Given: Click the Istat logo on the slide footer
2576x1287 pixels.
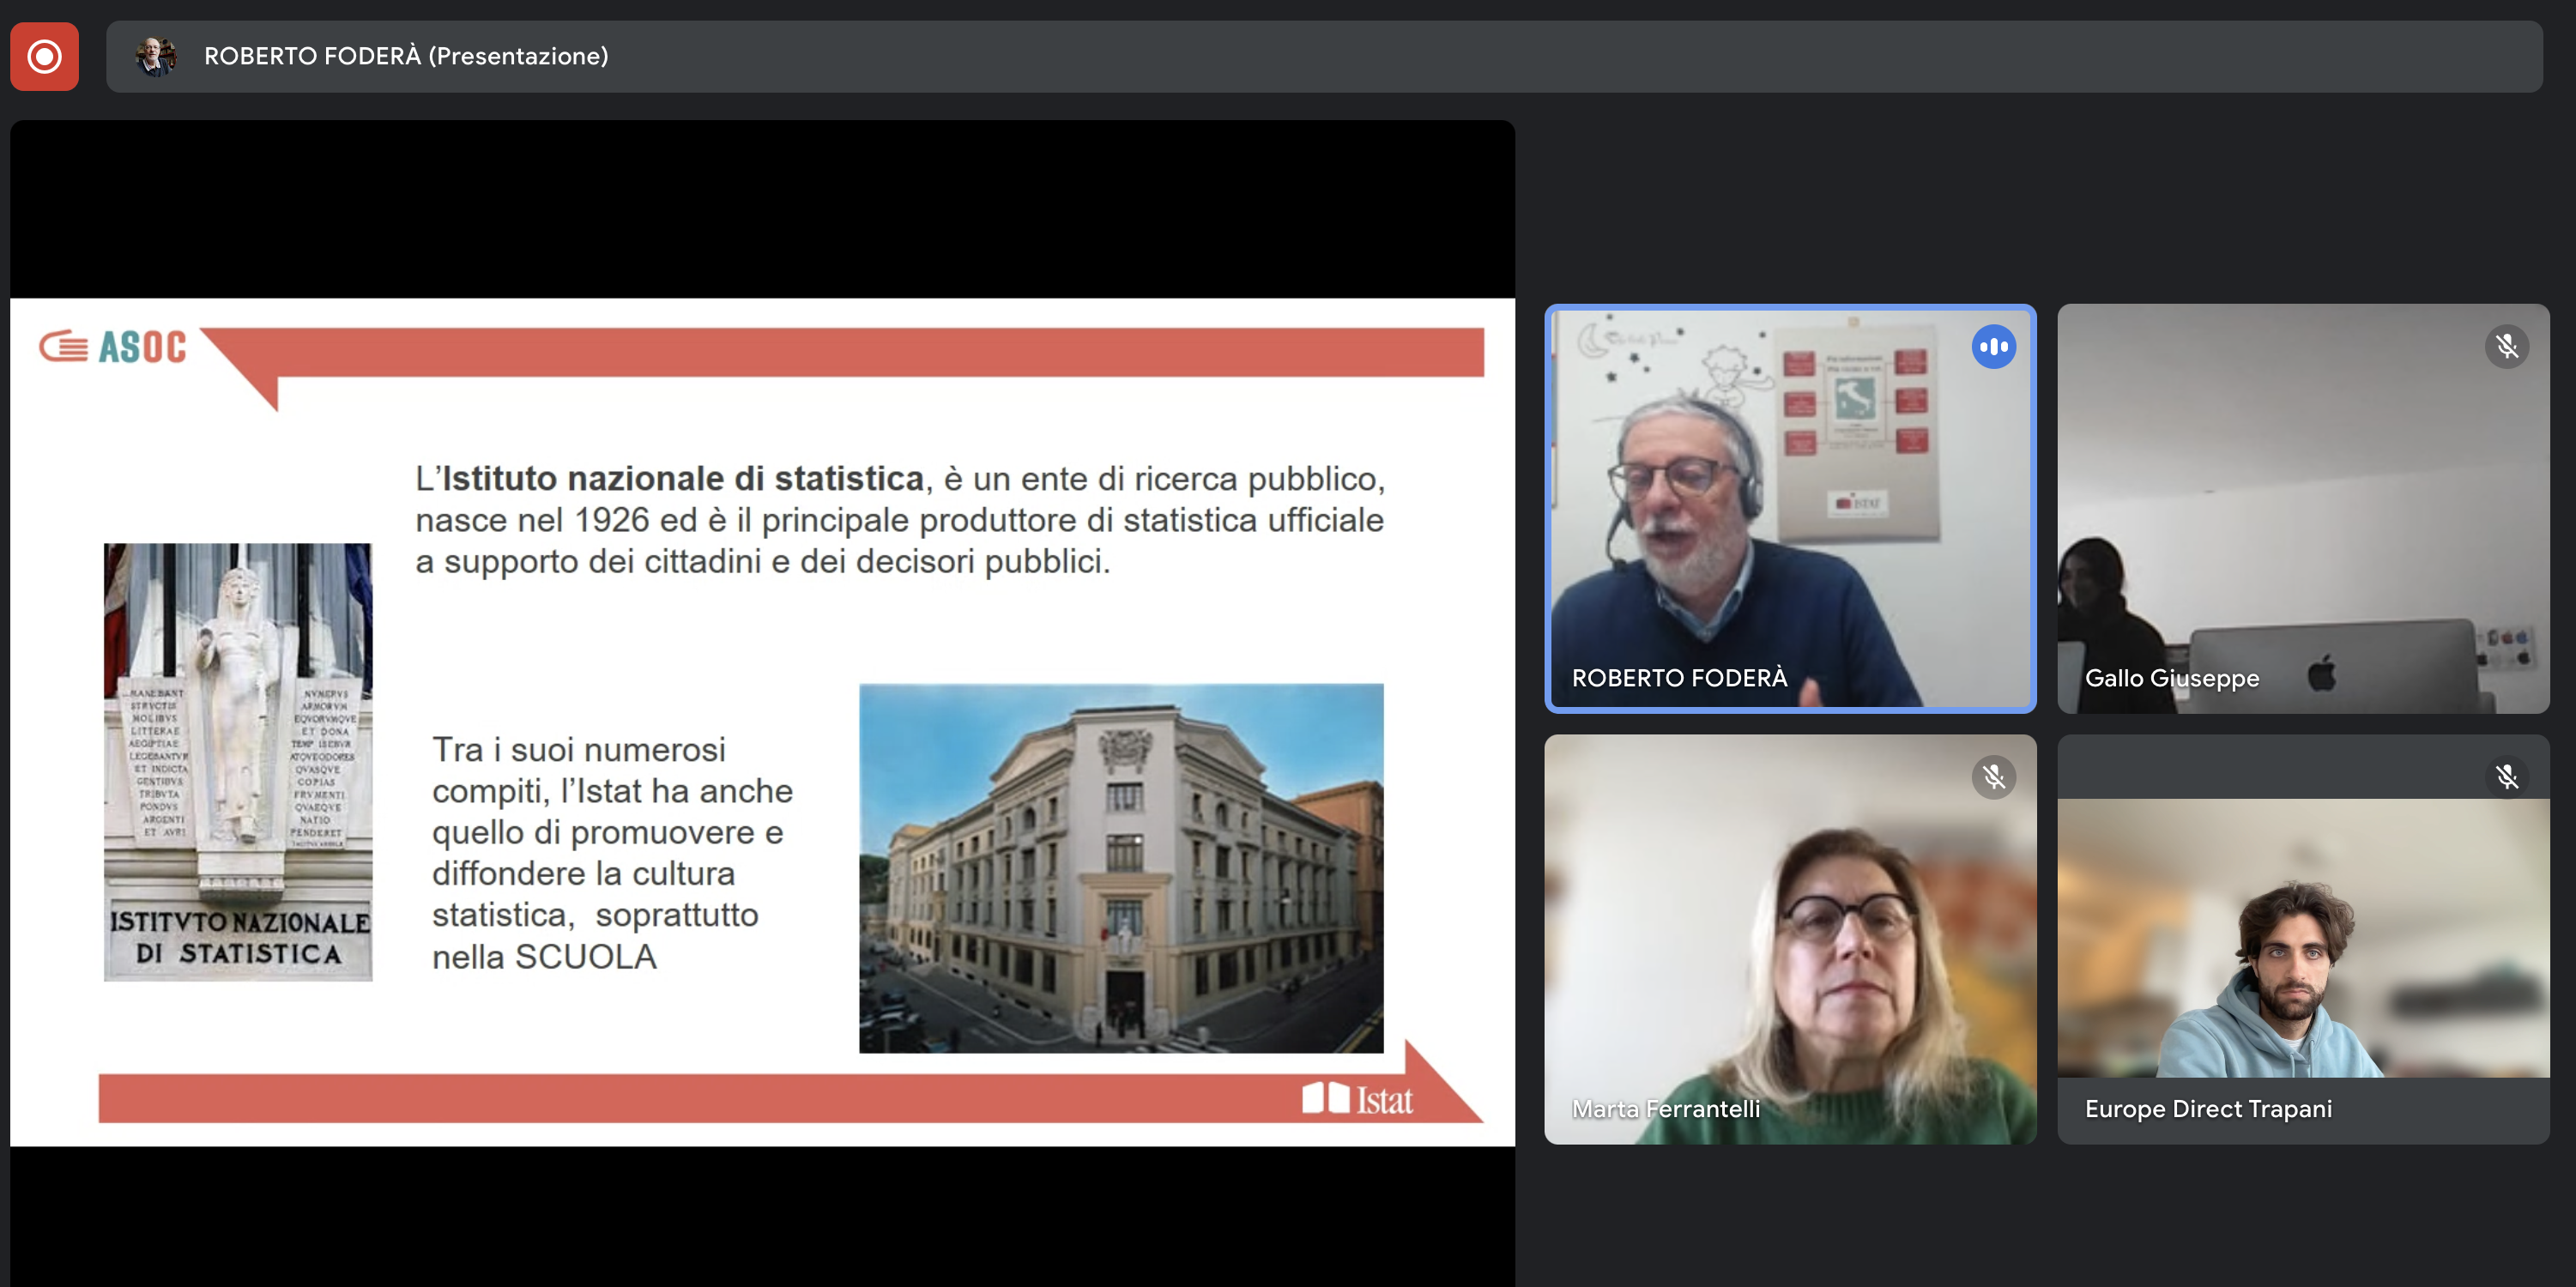Looking at the screenshot, I should coord(1357,1098).
